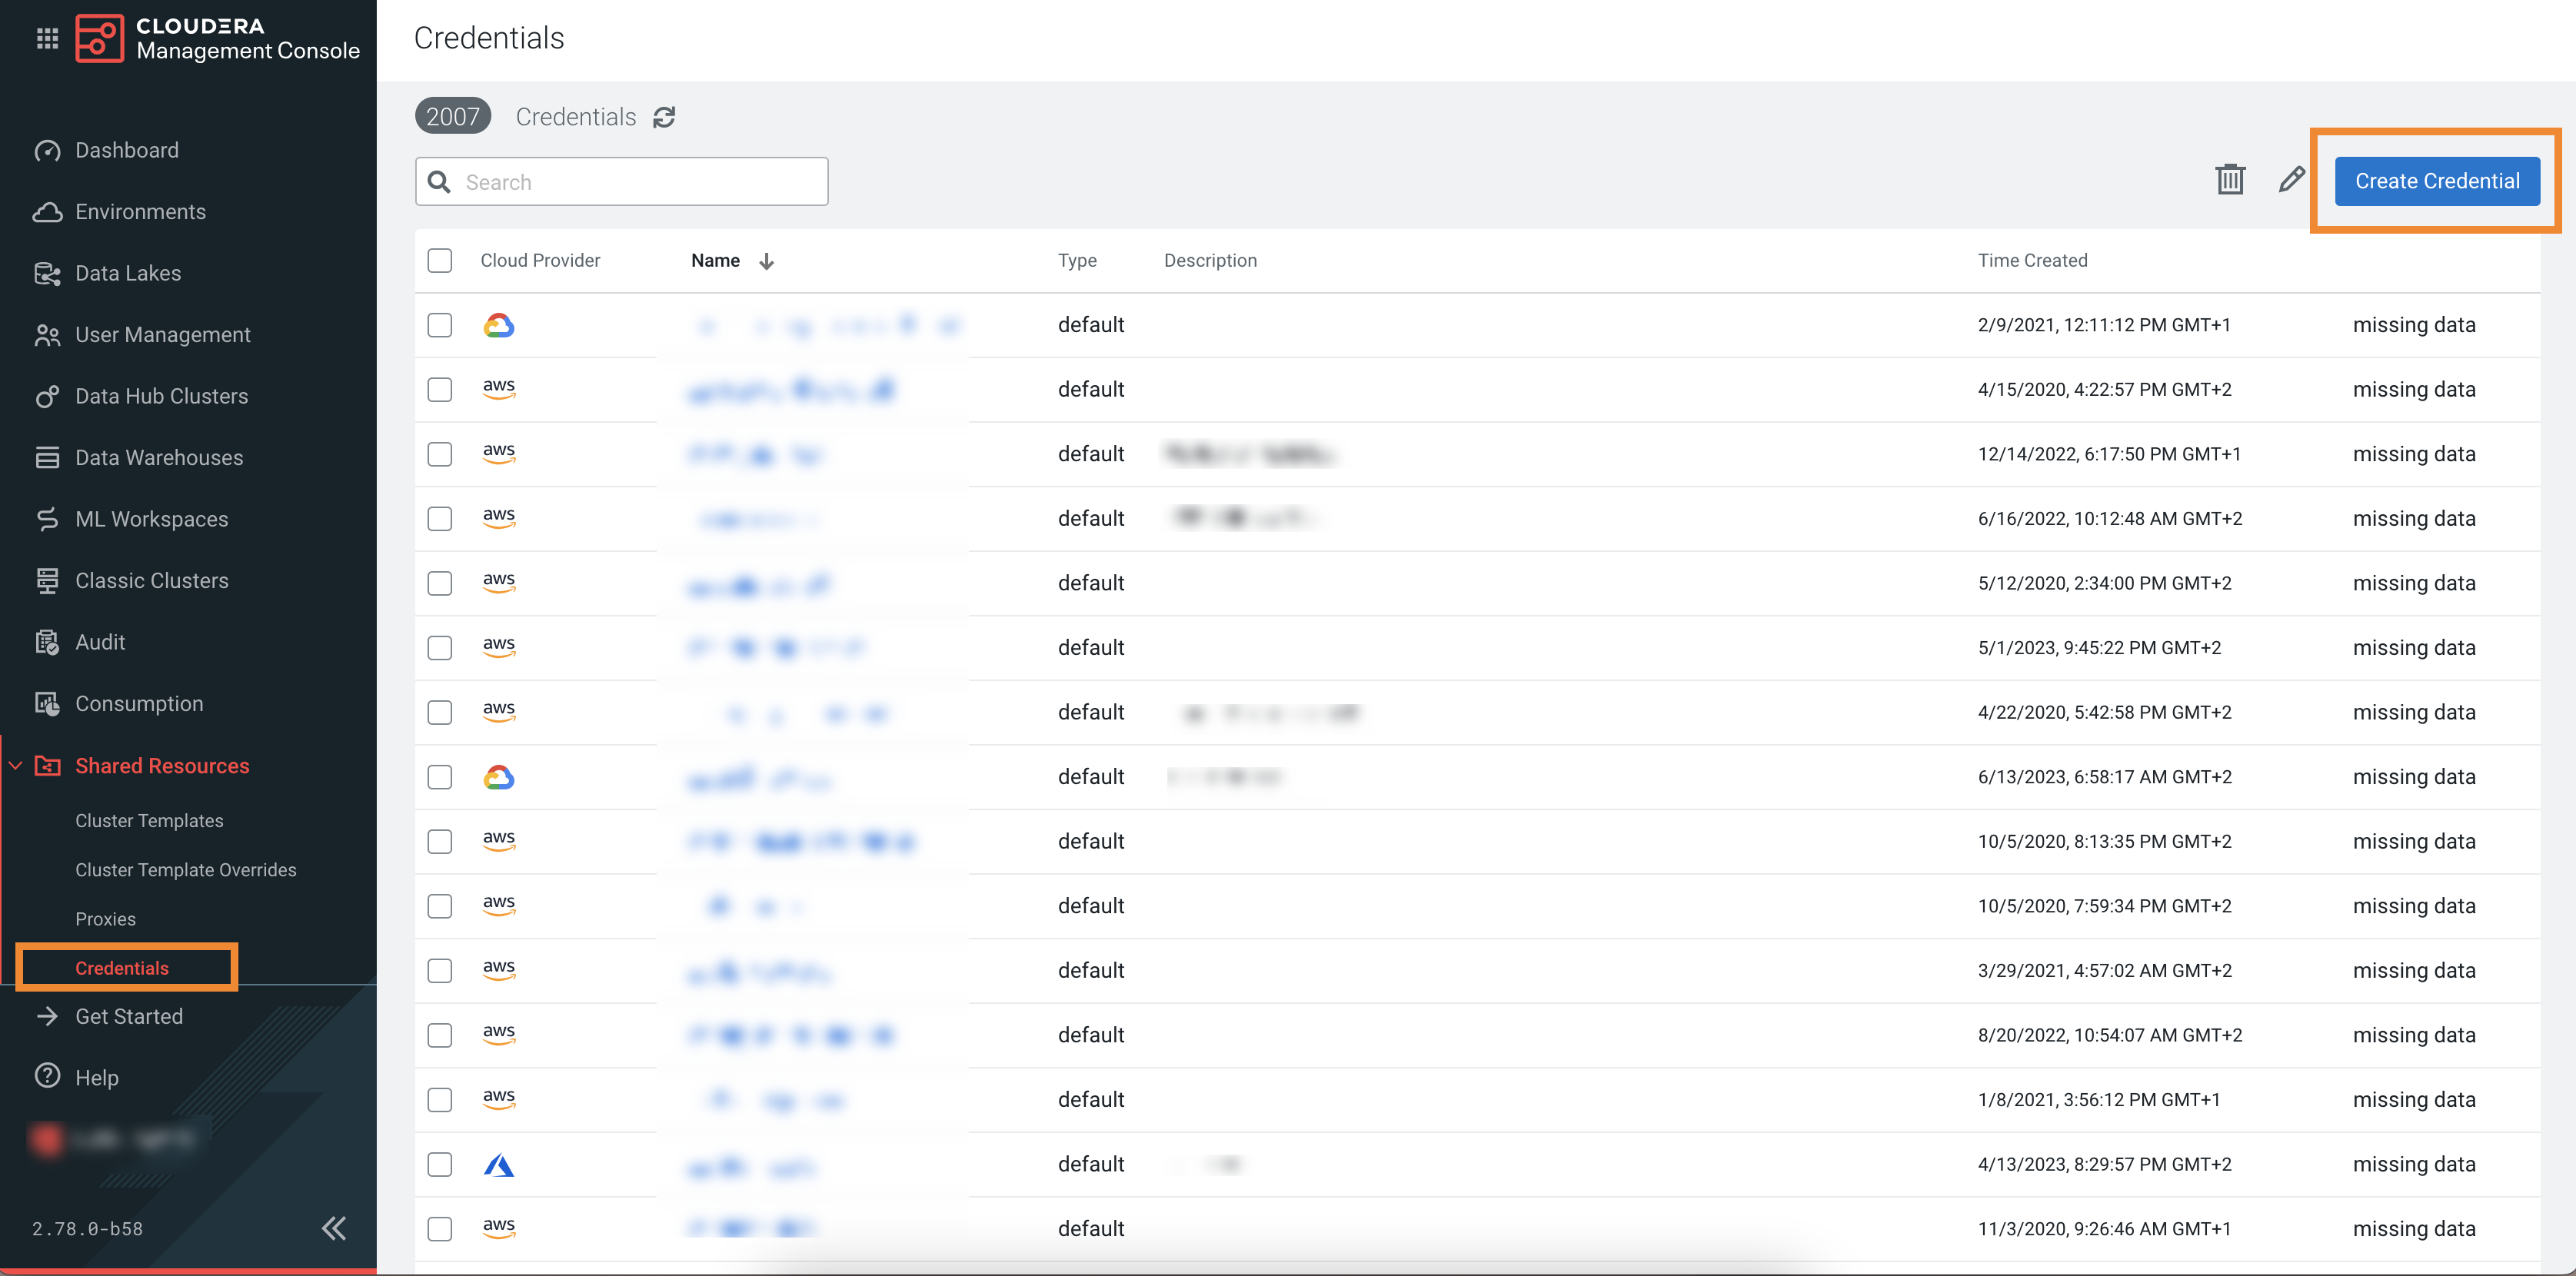
Task: Click the Data Hub Clusters icon
Action: (x=47, y=396)
